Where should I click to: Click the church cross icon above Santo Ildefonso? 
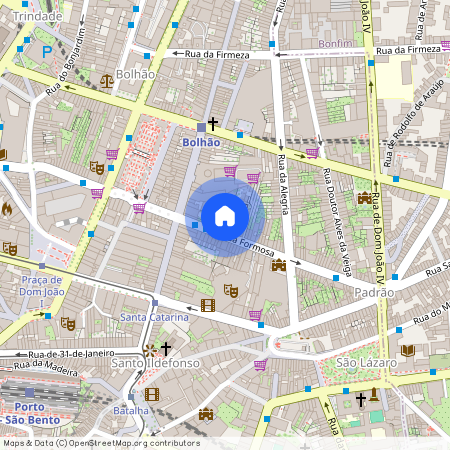click(x=166, y=349)
